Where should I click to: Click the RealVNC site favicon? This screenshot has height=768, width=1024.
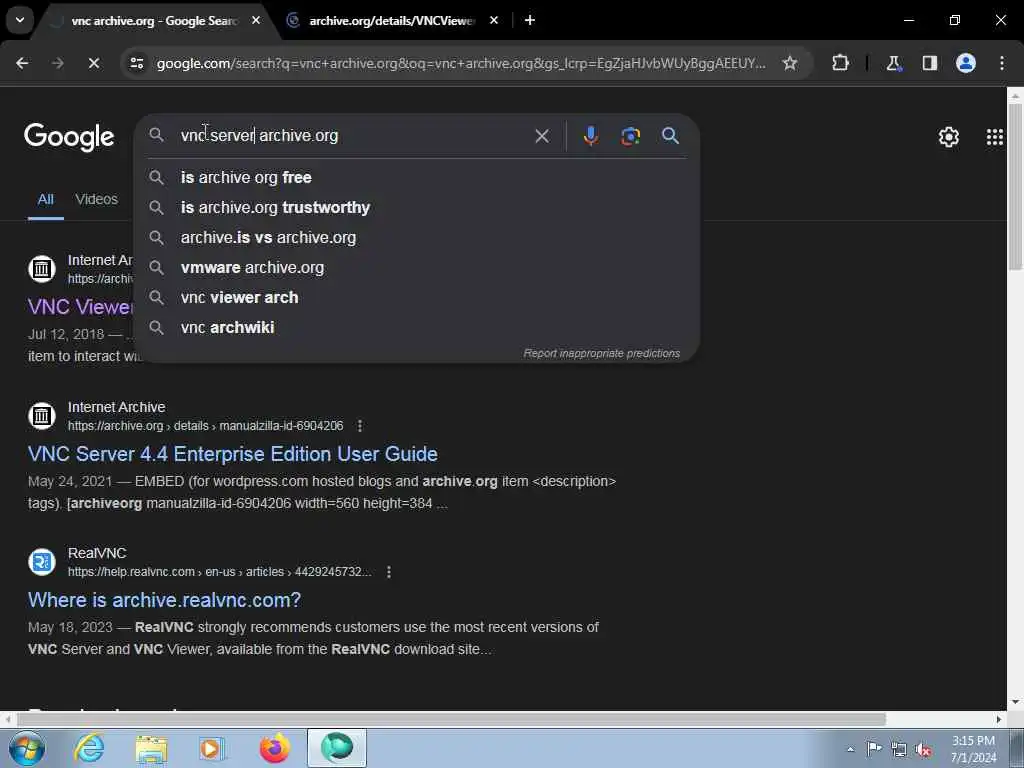42,562
